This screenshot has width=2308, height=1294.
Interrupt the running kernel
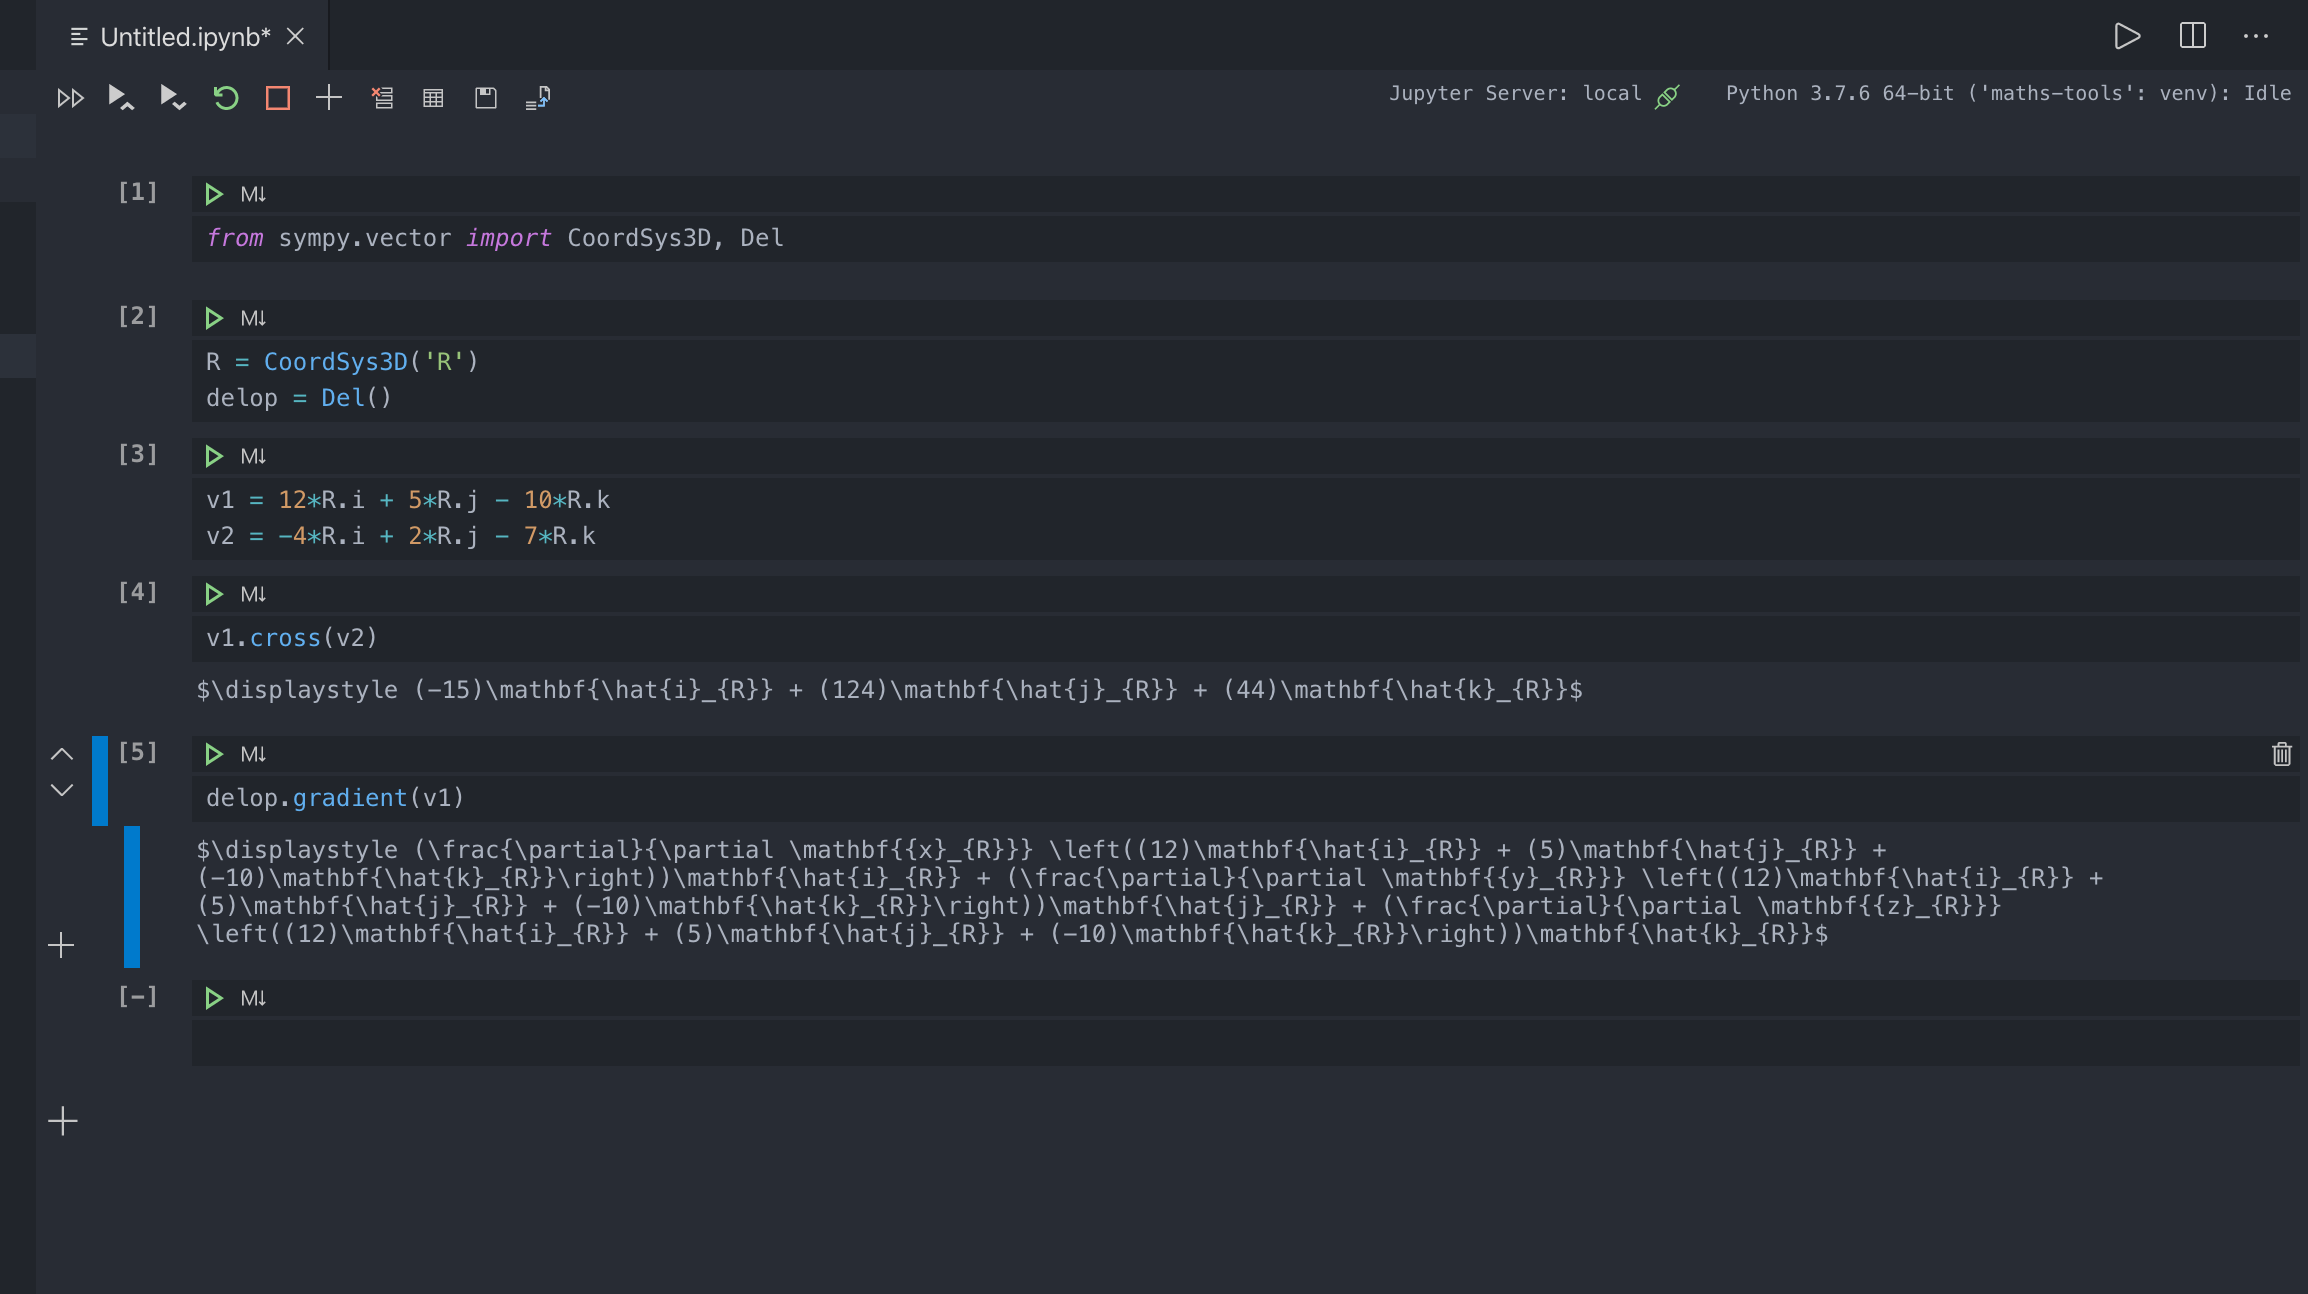[277, 97]
